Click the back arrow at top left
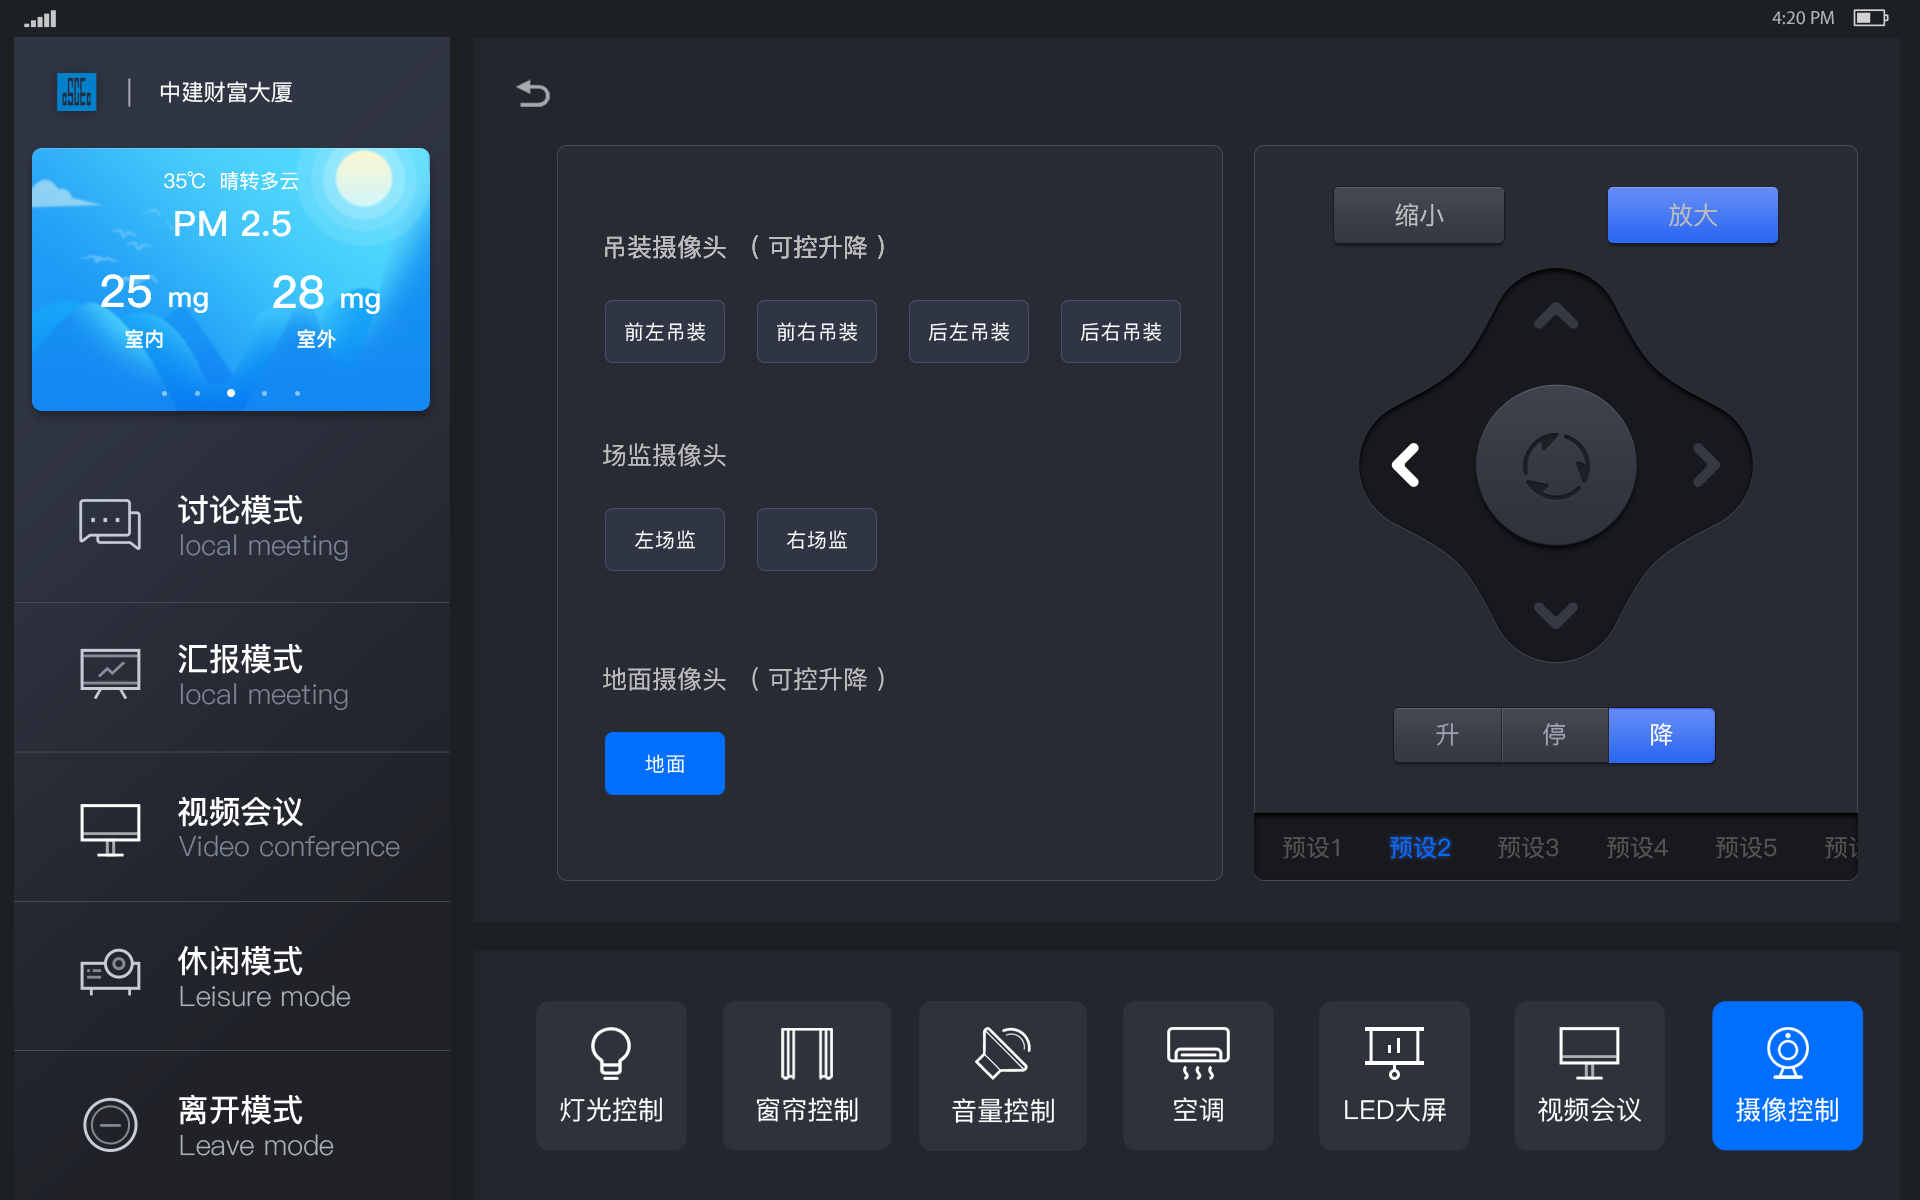1920x1200 pixels. (534, 93)
